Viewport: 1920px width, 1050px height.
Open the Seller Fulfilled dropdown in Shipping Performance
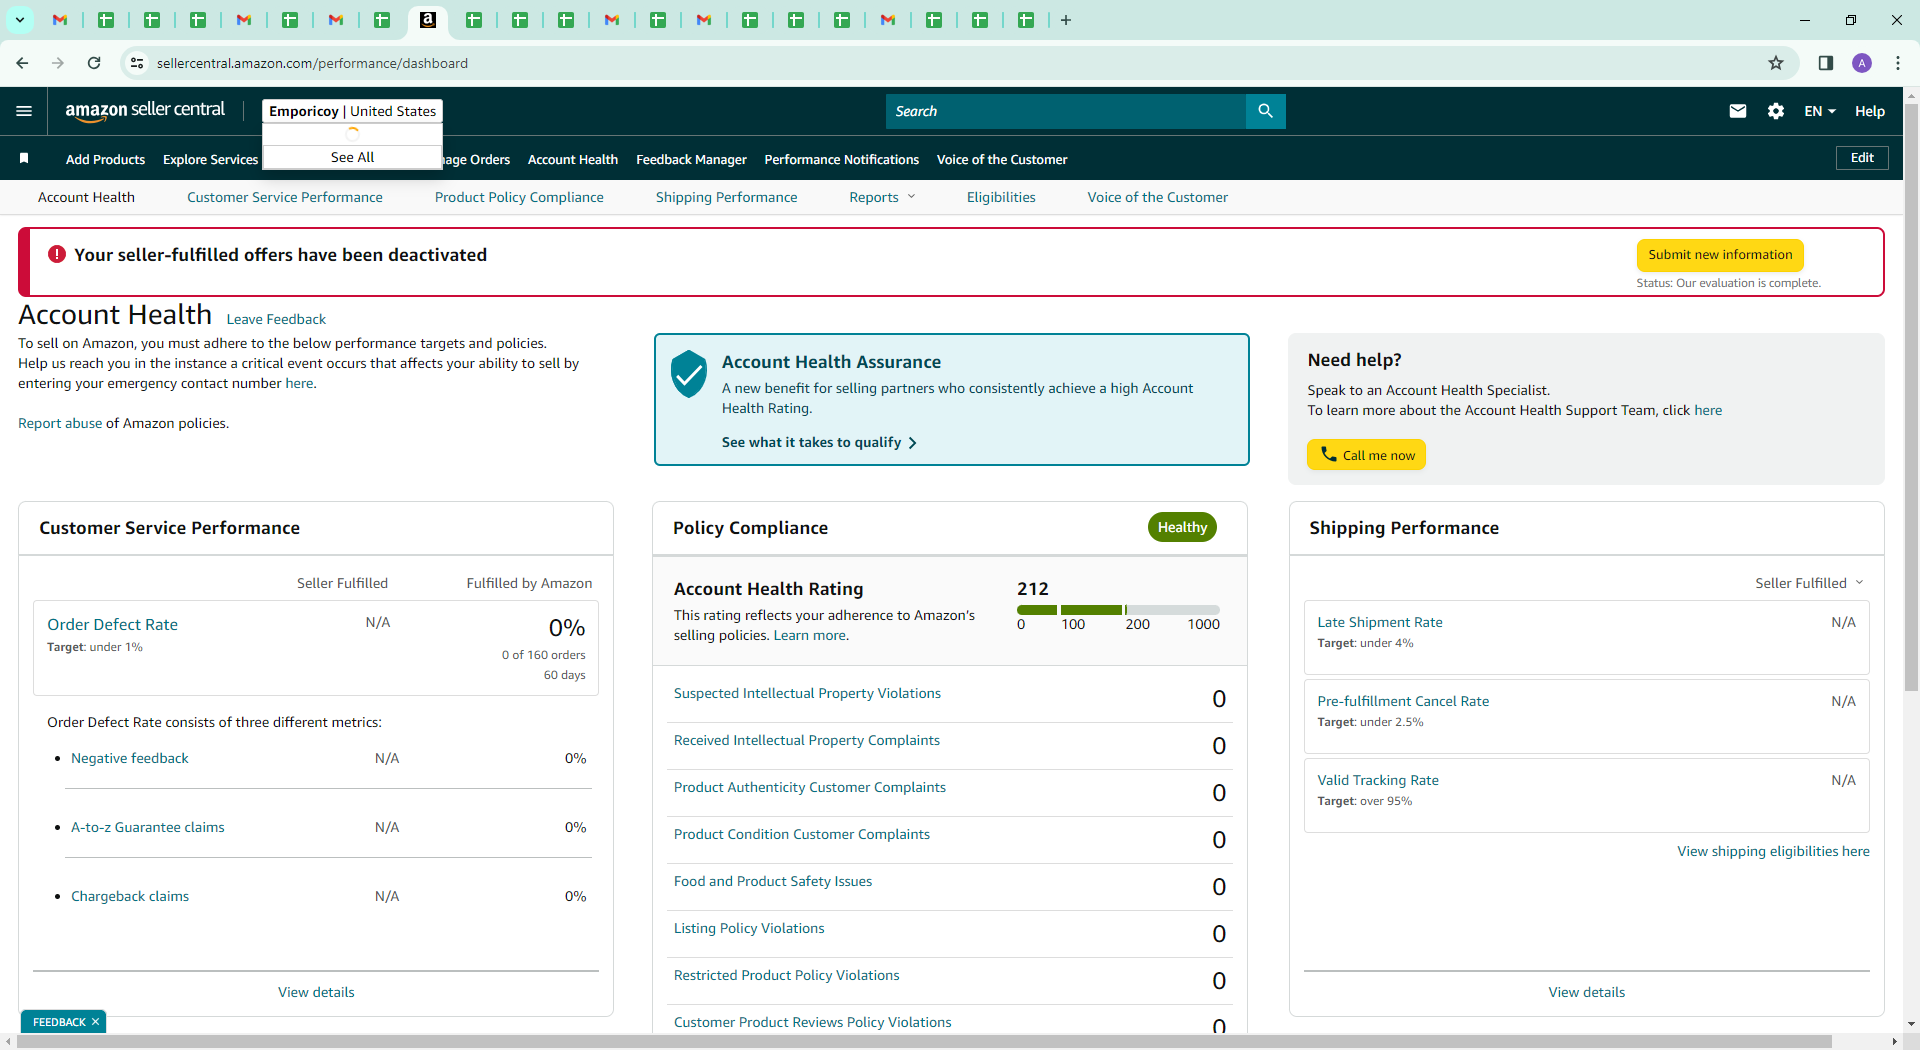[1810, 583]
